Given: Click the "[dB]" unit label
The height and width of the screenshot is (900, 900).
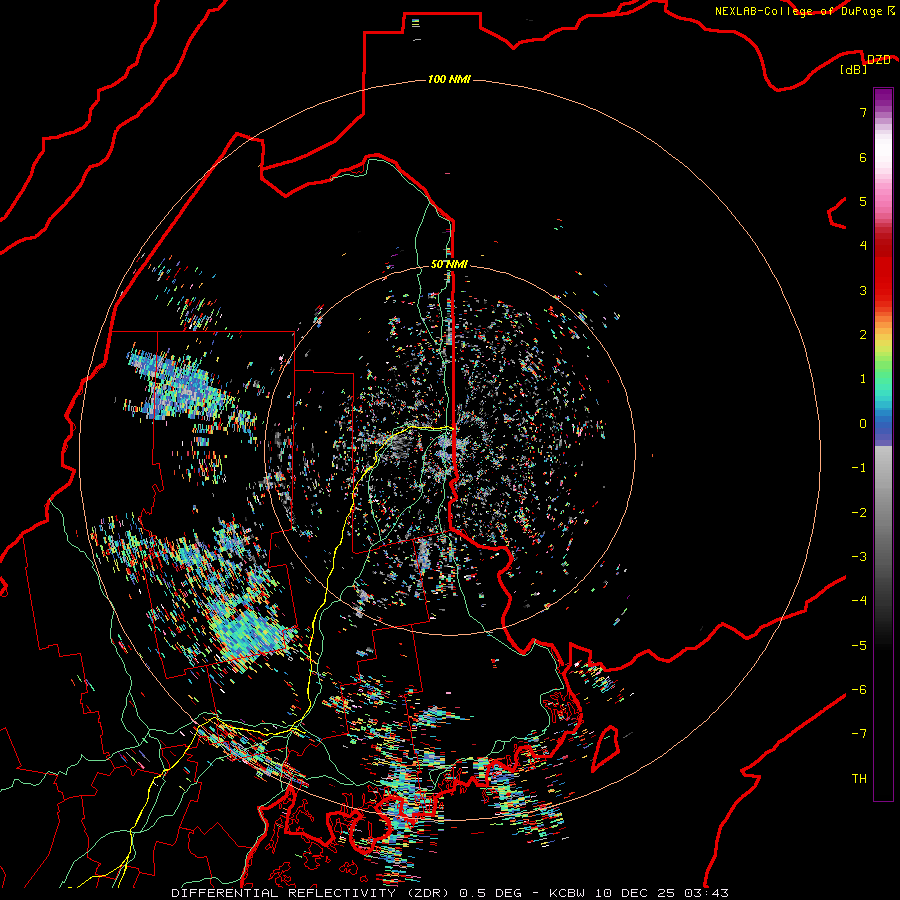Looking at the screenshot, I should (x=854, y=70).
